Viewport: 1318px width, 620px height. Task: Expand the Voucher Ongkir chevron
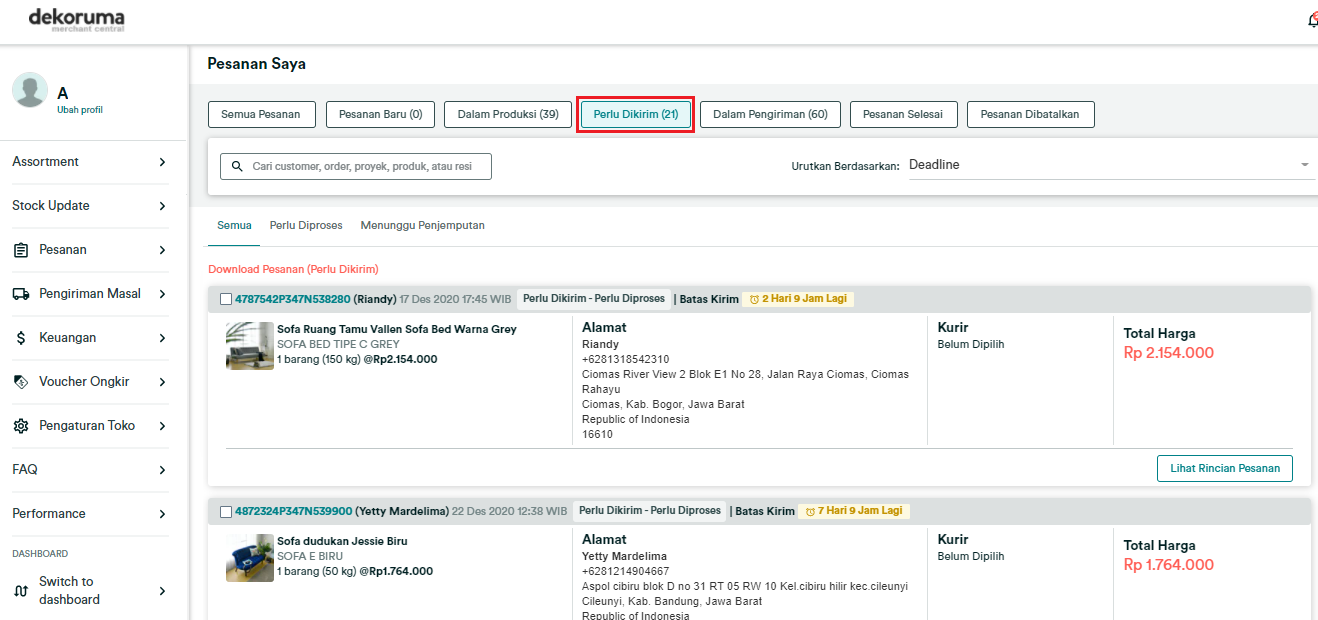tap(162, 382)
